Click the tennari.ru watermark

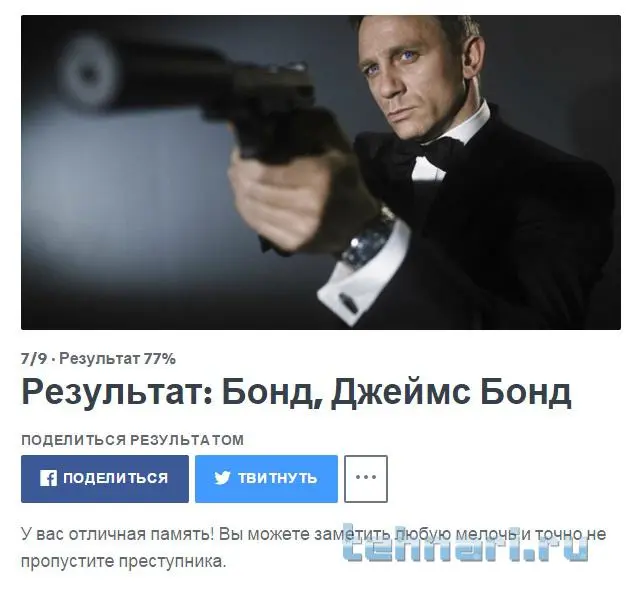point(466,542)
